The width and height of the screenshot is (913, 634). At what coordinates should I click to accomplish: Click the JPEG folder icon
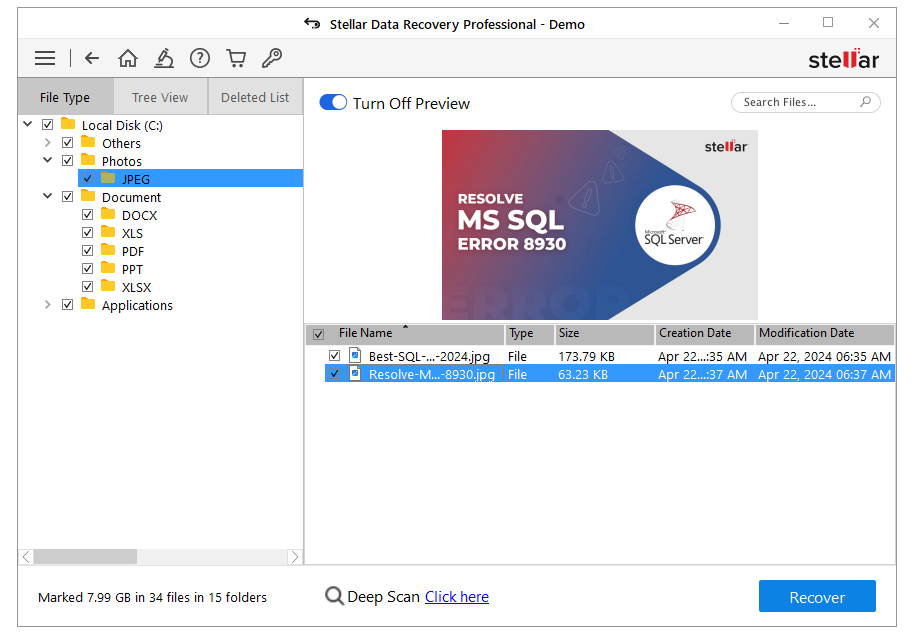click(108, 178)
